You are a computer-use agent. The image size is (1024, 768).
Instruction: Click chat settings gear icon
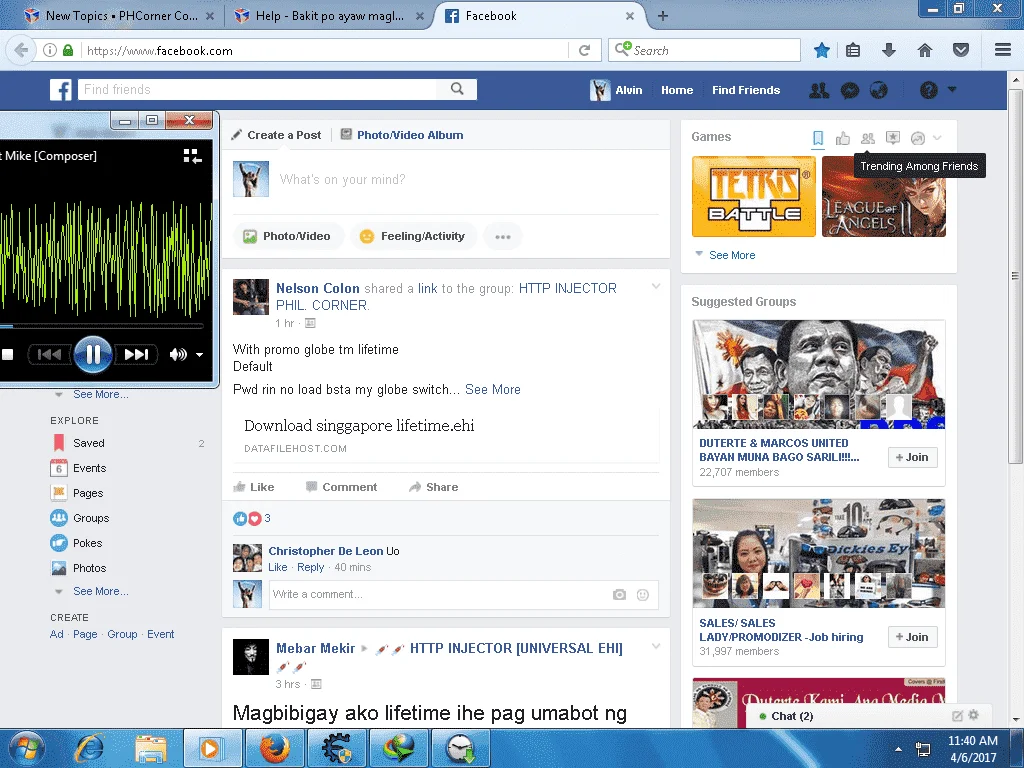974,715
